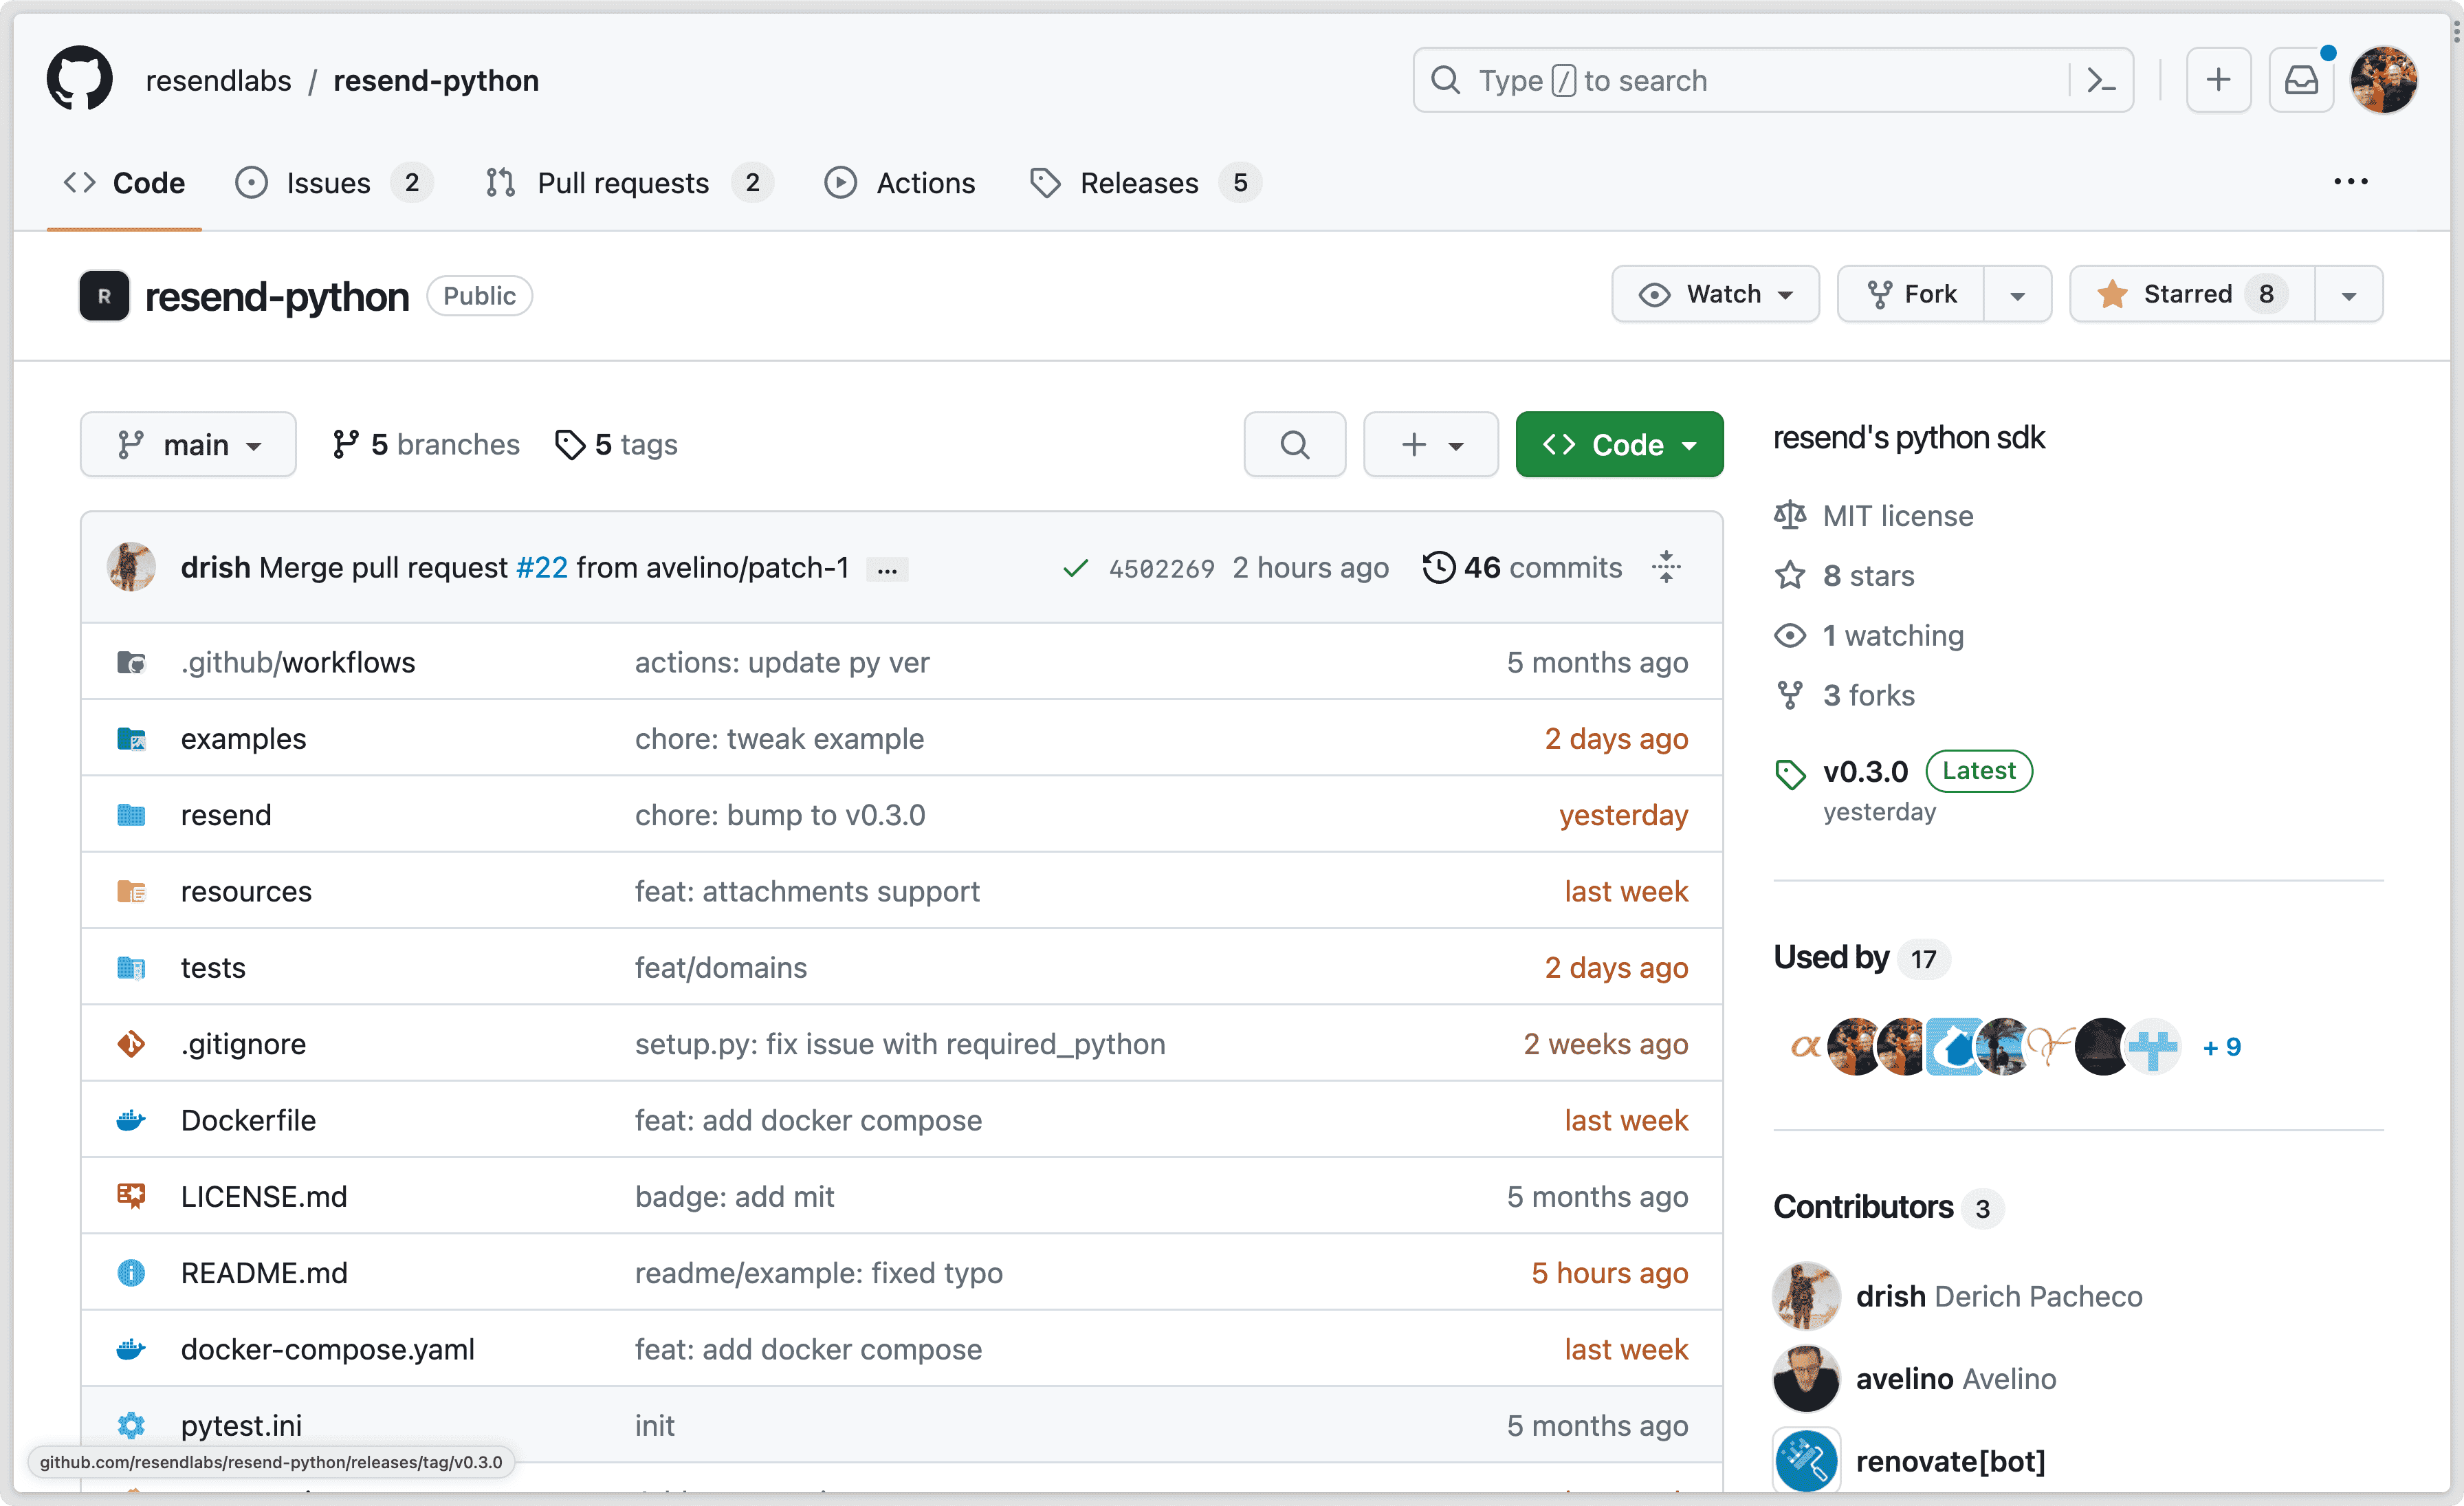This screenshot has width=2464, height=1506.
Task: Open the main branch selector dropdown
Action: tap(188, 444)
